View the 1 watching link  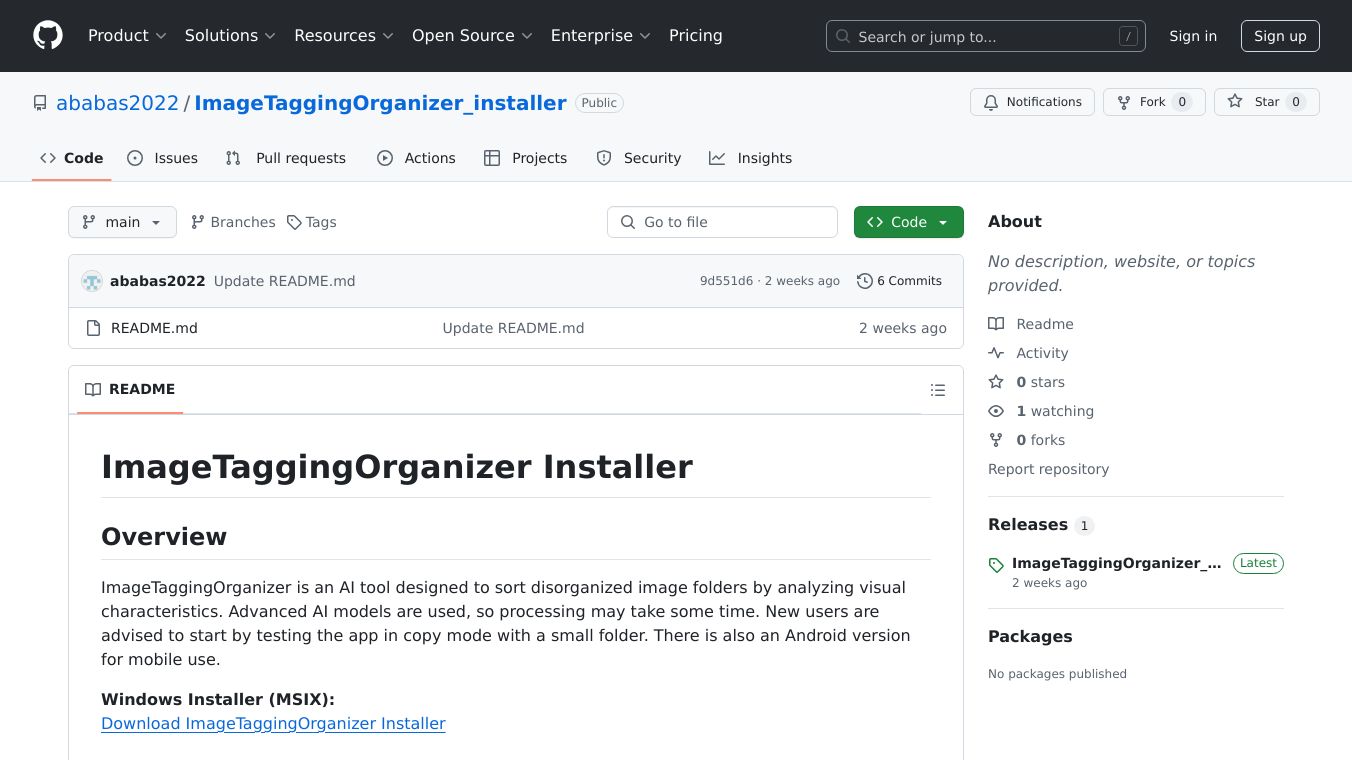[1041, 411]
